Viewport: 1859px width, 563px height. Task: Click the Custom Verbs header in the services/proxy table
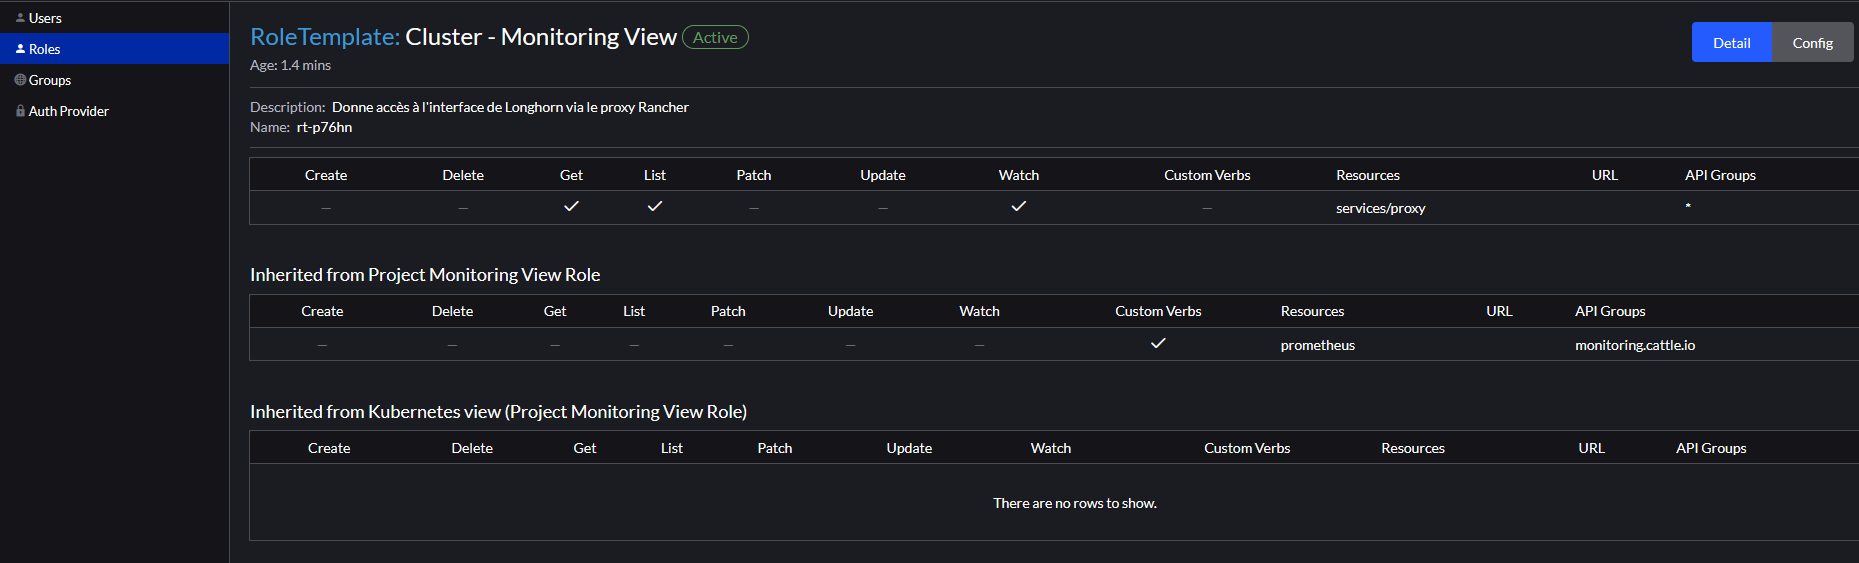[x=1207, y=175]
